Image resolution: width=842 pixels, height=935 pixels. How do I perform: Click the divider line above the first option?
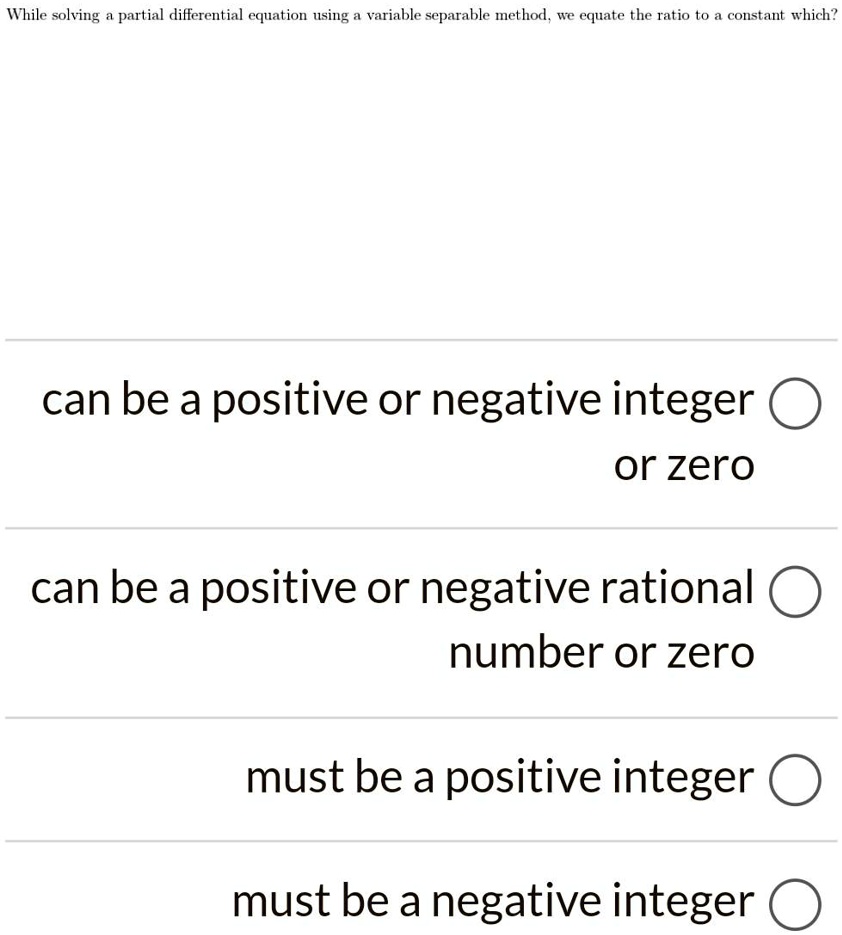coord(420,338)
